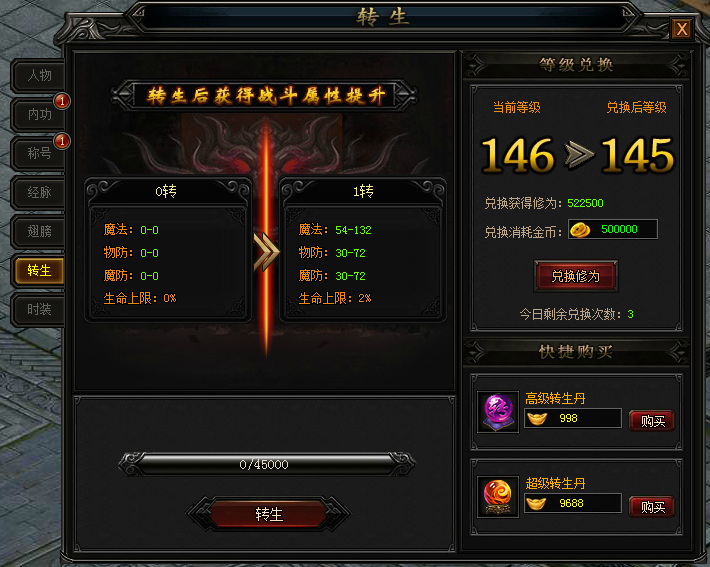Click the gold coin icon beside 500000
This screenshot has height=567, width=710.
580,230
